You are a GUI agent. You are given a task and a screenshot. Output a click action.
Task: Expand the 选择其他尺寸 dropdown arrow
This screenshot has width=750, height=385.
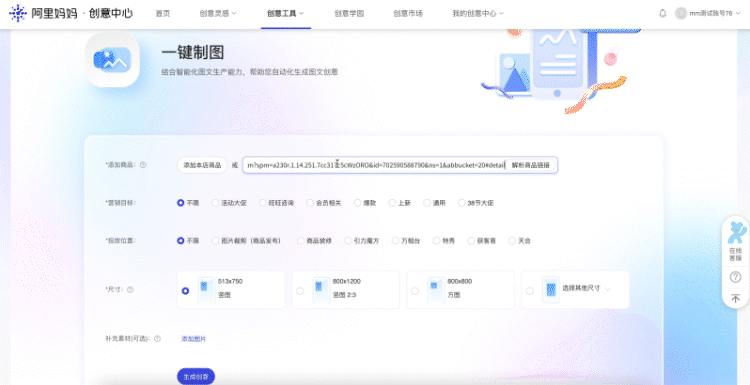click(607, 289)
